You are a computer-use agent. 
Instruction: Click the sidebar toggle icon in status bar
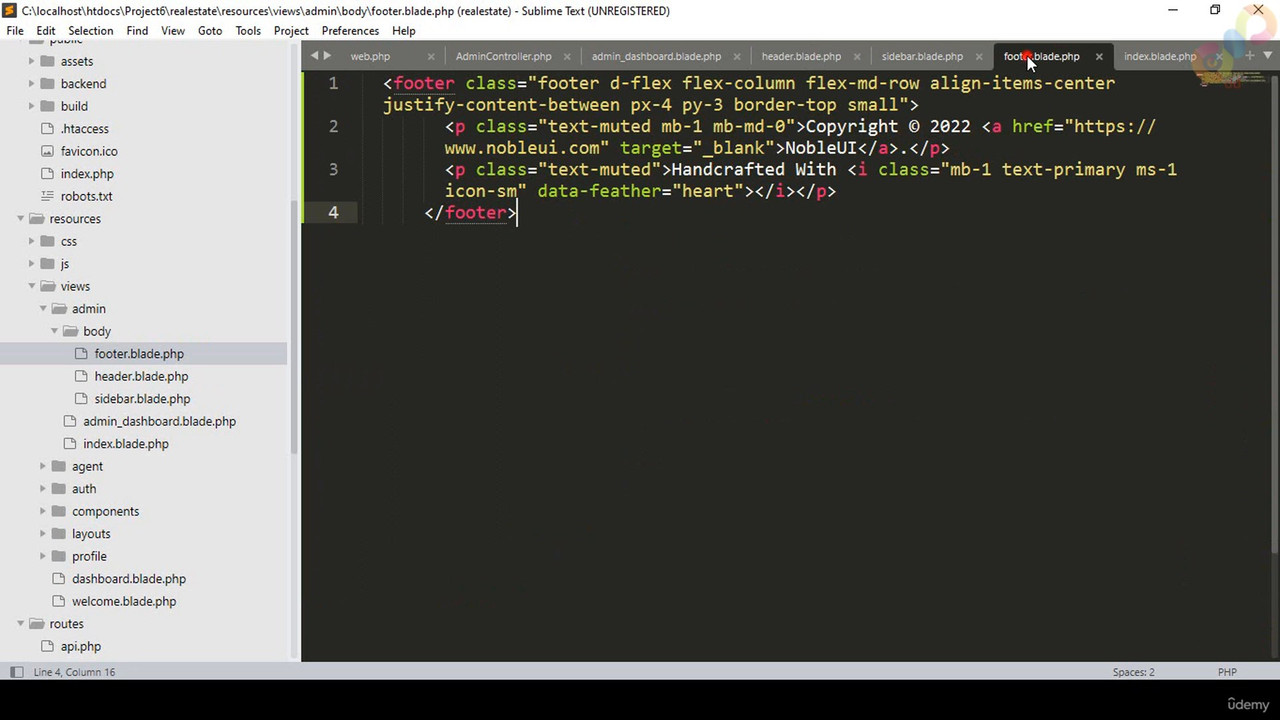tap(16, 672)
